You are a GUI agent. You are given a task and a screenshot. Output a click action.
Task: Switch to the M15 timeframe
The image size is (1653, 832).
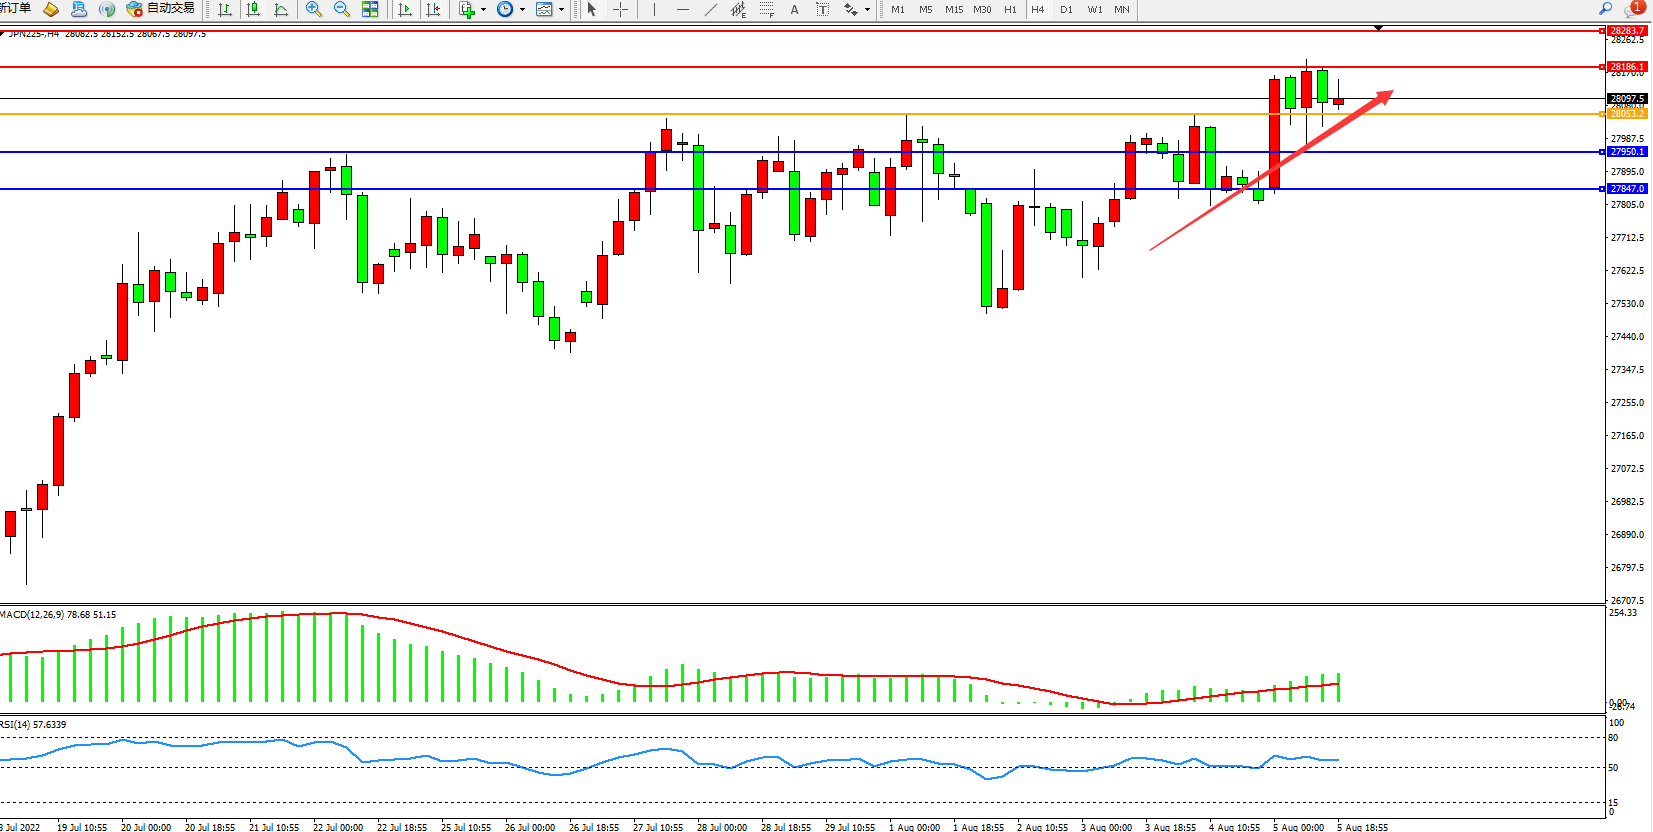pyautogui.click(x=954, y=10)
